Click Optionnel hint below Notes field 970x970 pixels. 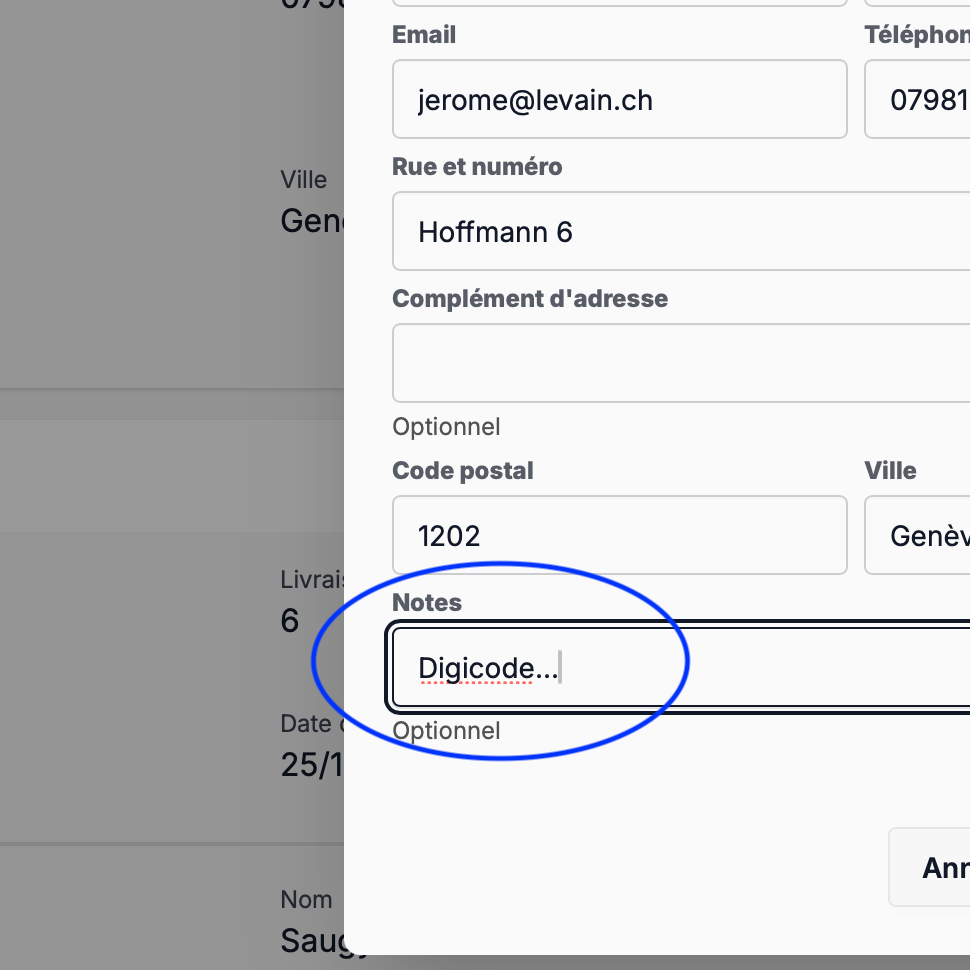[446, 731]
